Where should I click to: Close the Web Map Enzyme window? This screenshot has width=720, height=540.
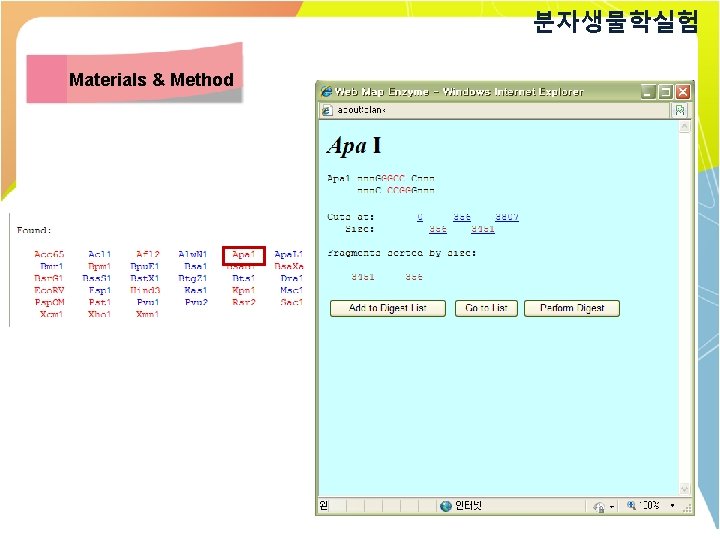tap(683, 92)
